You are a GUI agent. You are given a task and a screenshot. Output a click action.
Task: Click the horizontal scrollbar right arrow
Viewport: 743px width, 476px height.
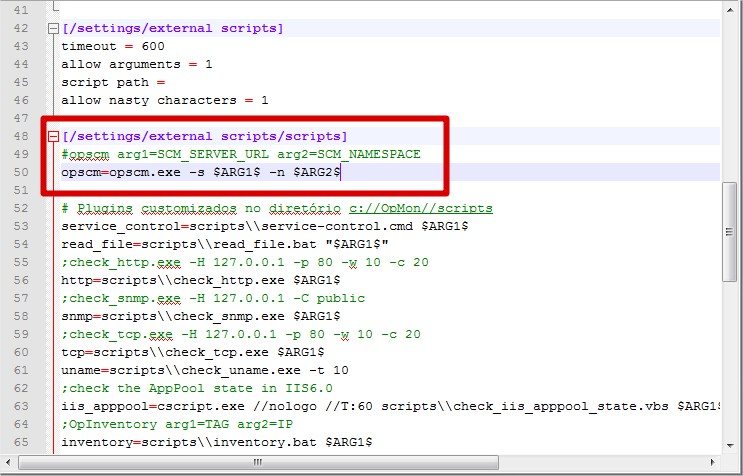[x=713, y=463]
